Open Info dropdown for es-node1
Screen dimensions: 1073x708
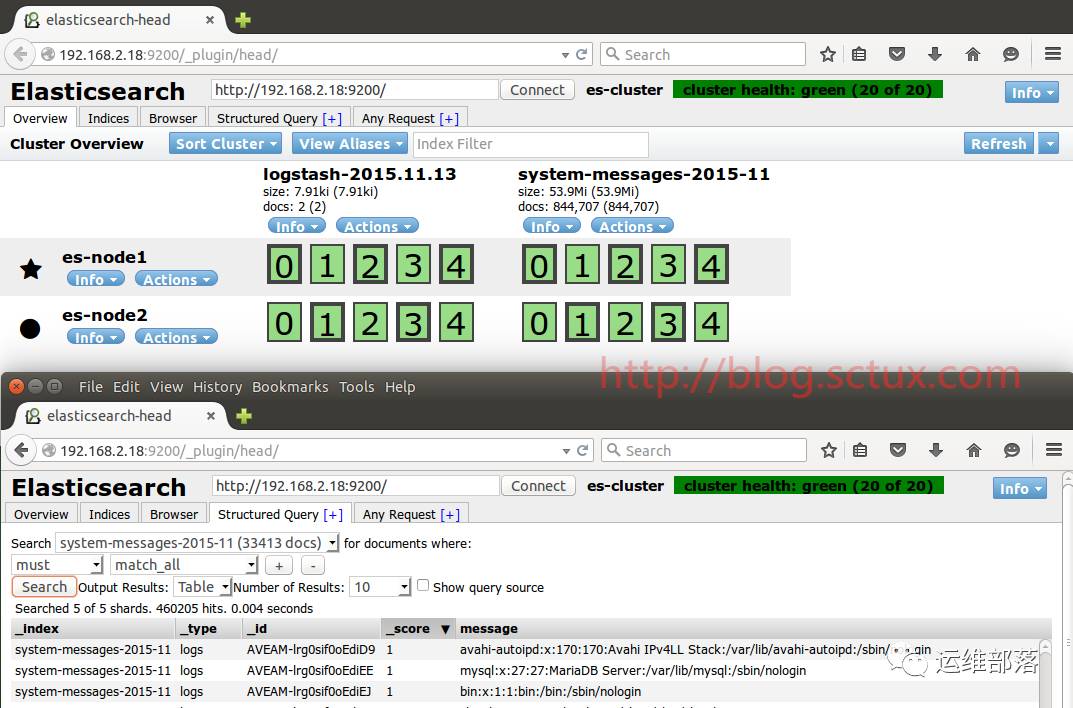[x=96, y=279]
